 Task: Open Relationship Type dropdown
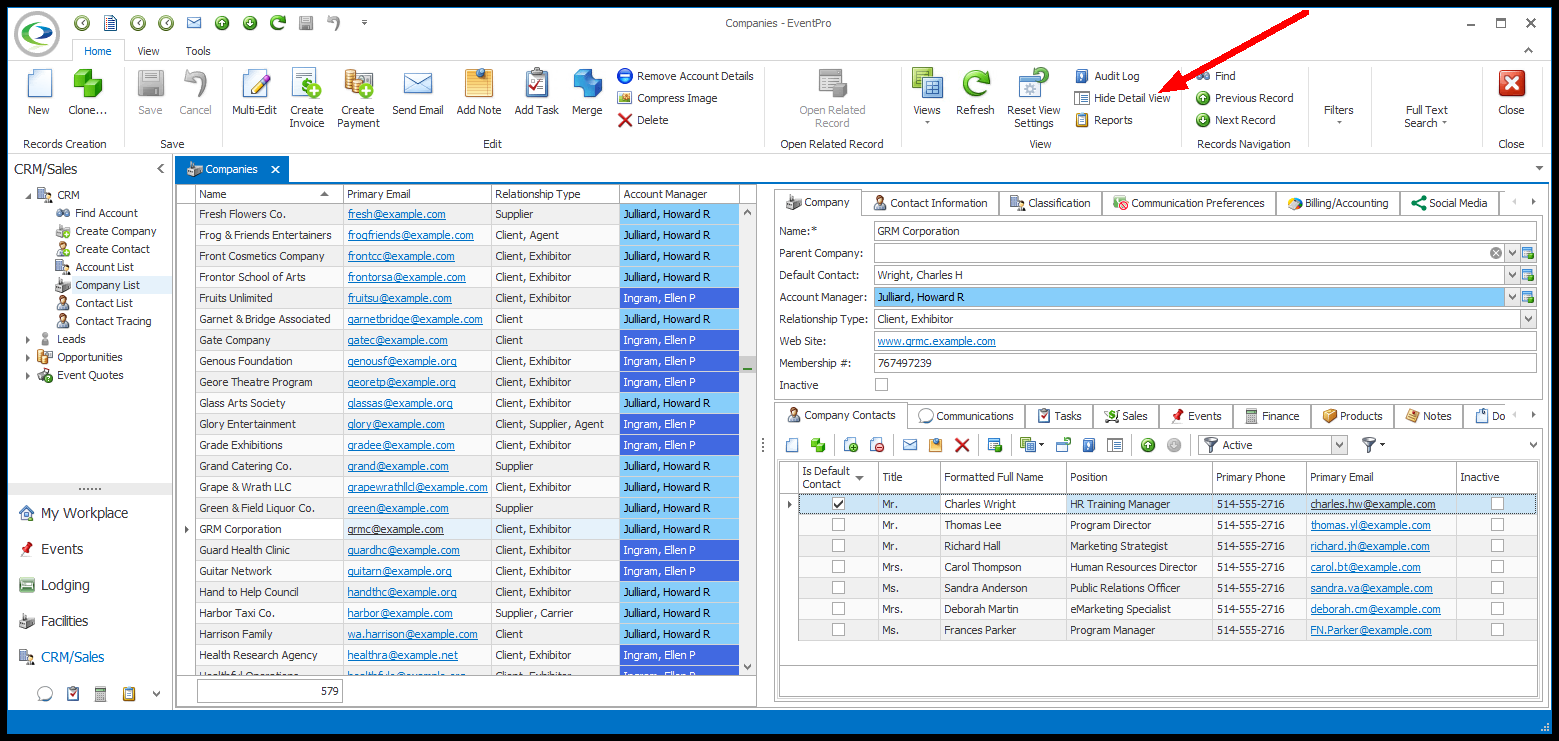1528,319
